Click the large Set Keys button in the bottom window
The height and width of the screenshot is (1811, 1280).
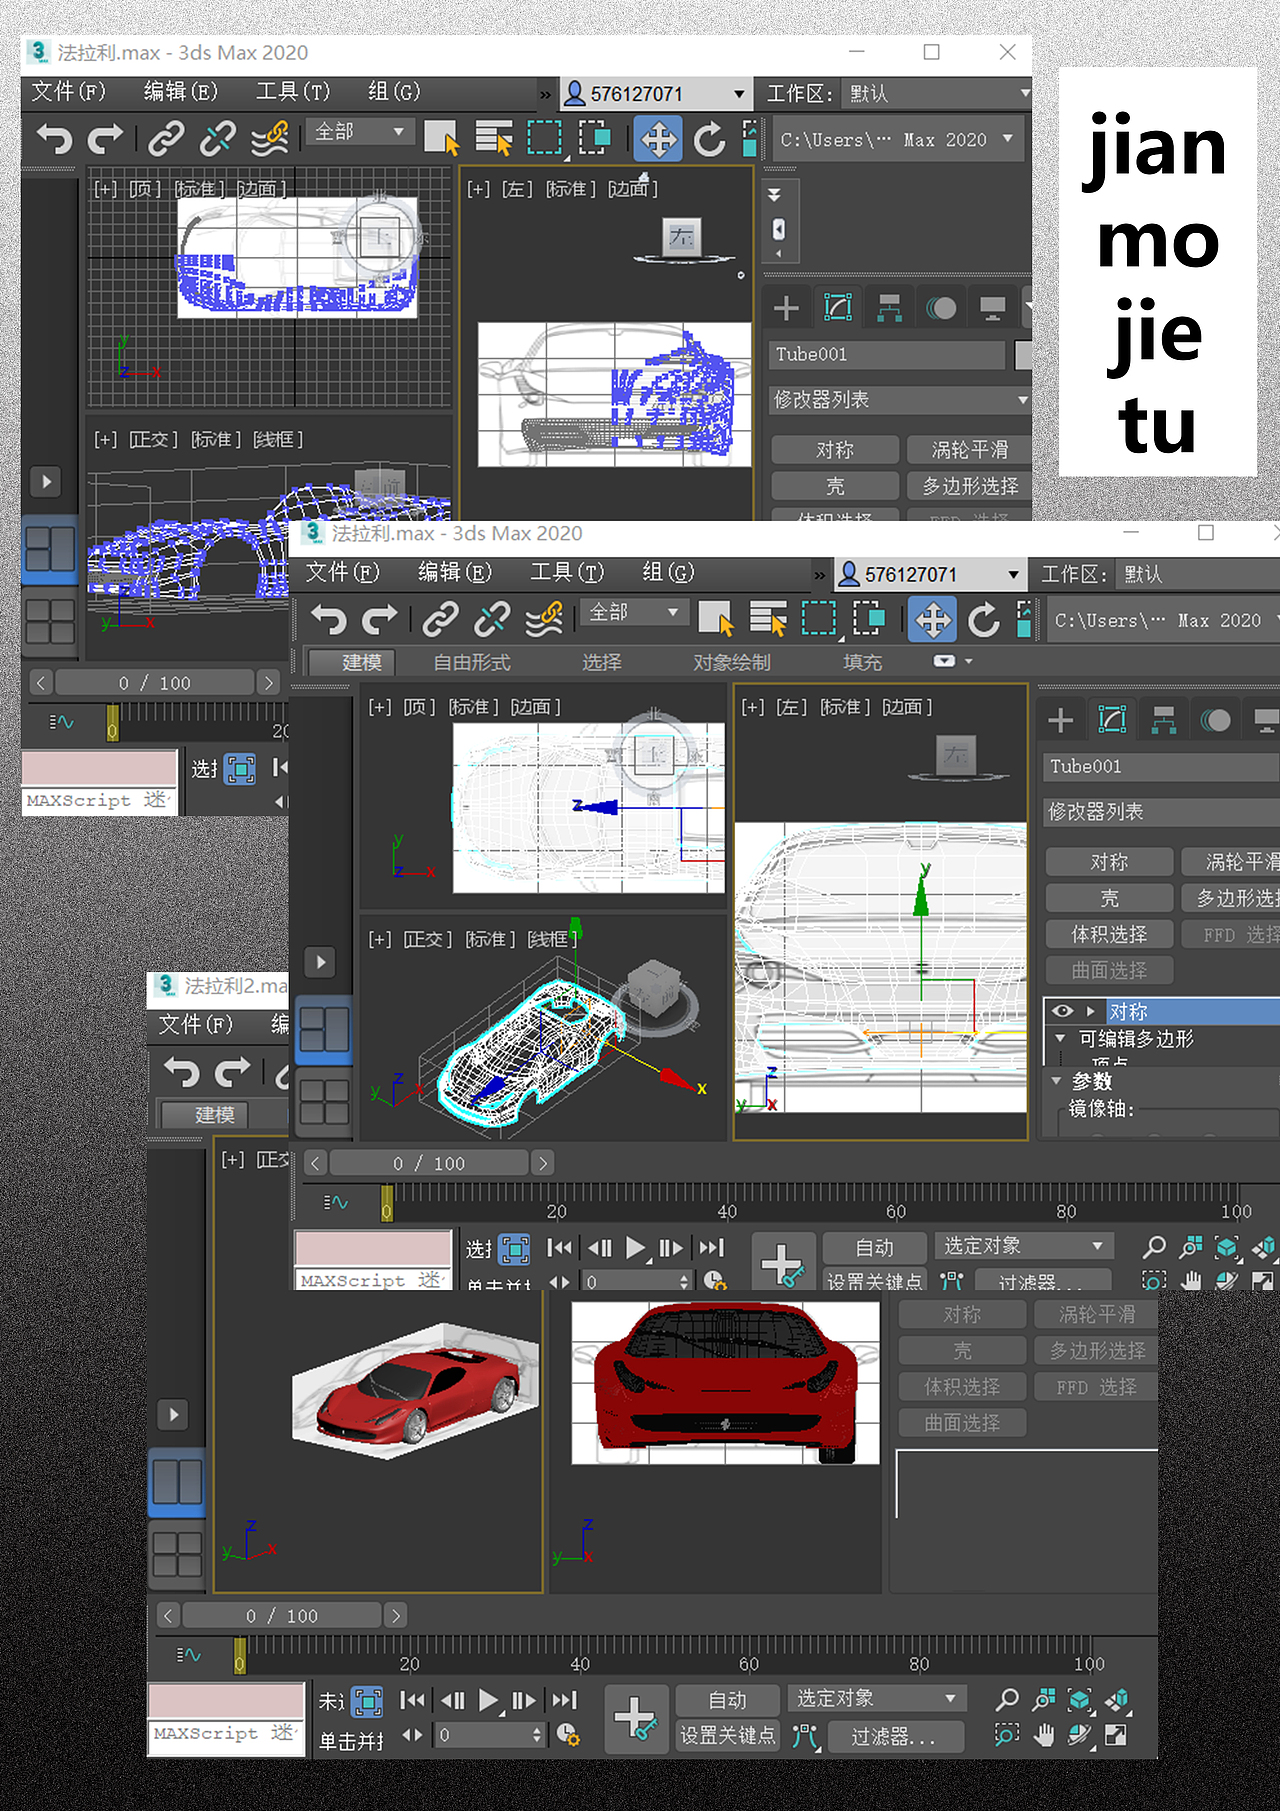click(635, 1717)
